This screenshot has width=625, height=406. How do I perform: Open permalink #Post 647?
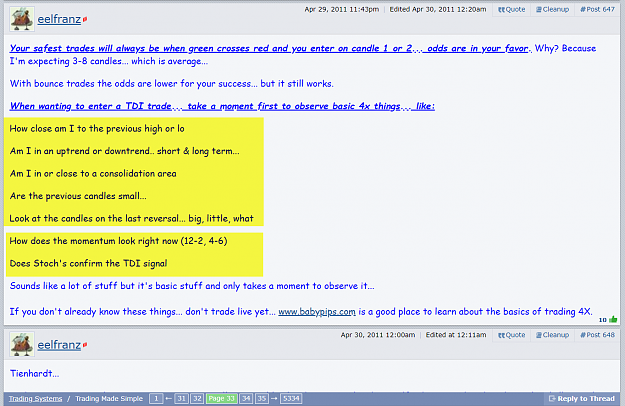pyautogui.click(x=597, y=10)
